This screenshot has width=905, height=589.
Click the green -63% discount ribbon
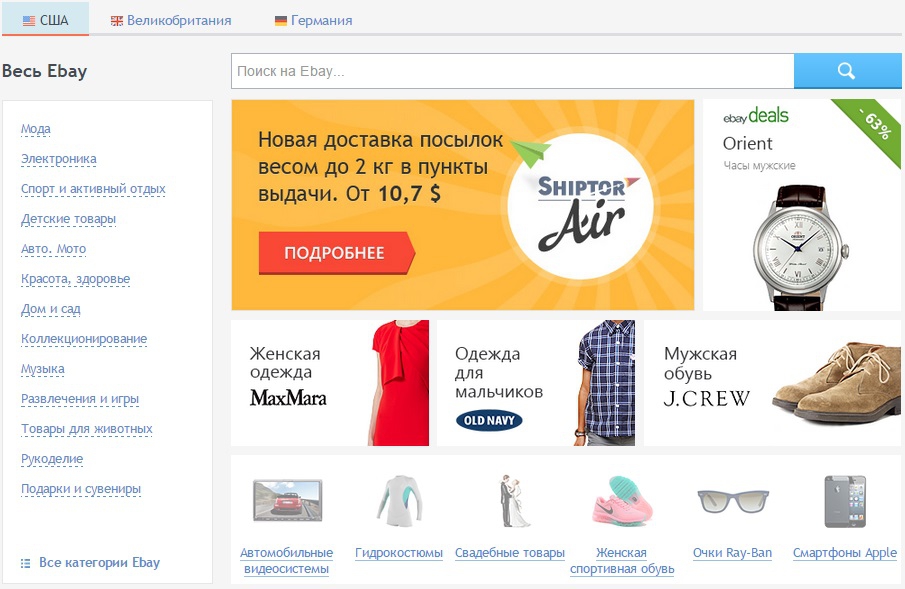[873, 128]
